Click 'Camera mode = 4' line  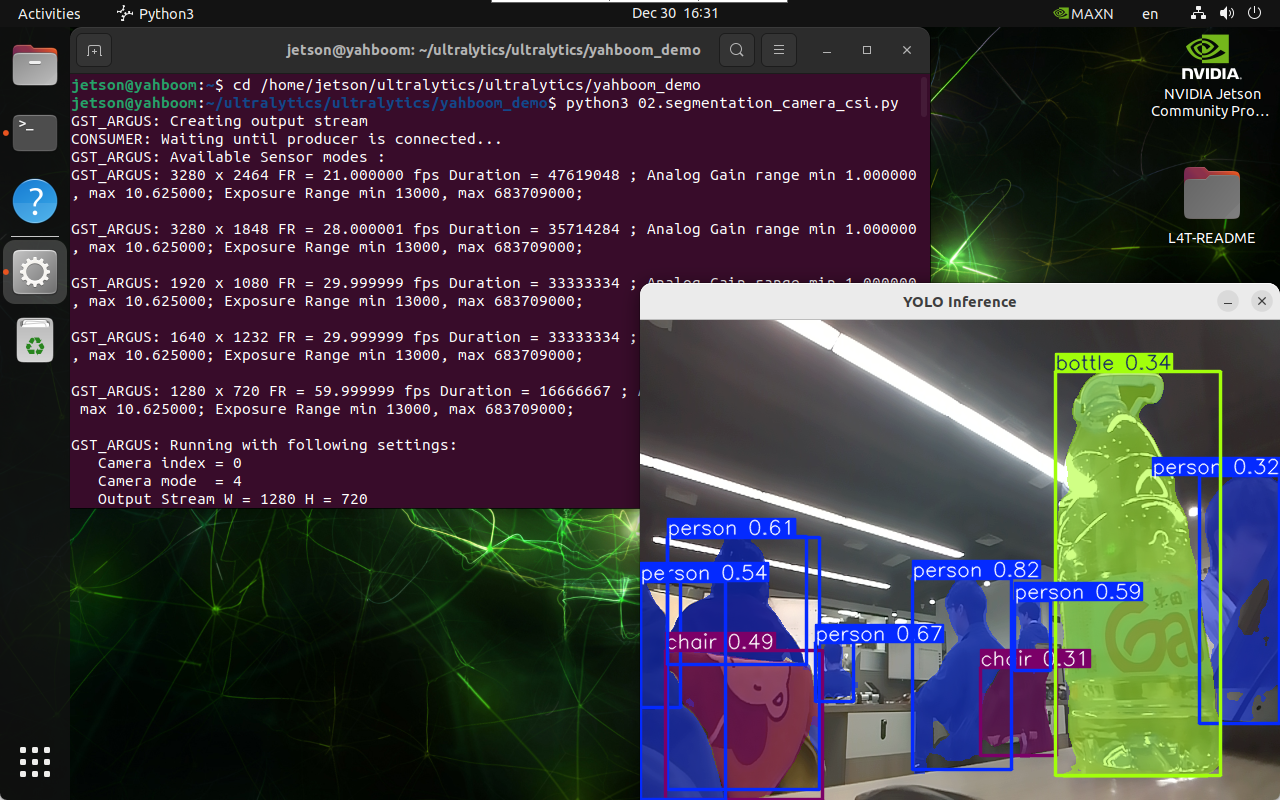tap(170, 481)
